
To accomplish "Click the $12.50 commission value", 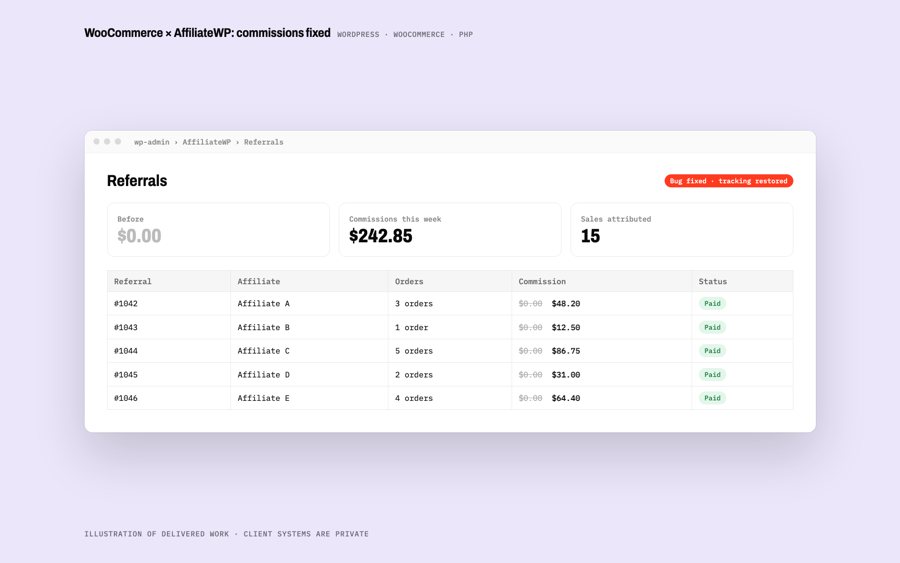I will pos(566,327).
